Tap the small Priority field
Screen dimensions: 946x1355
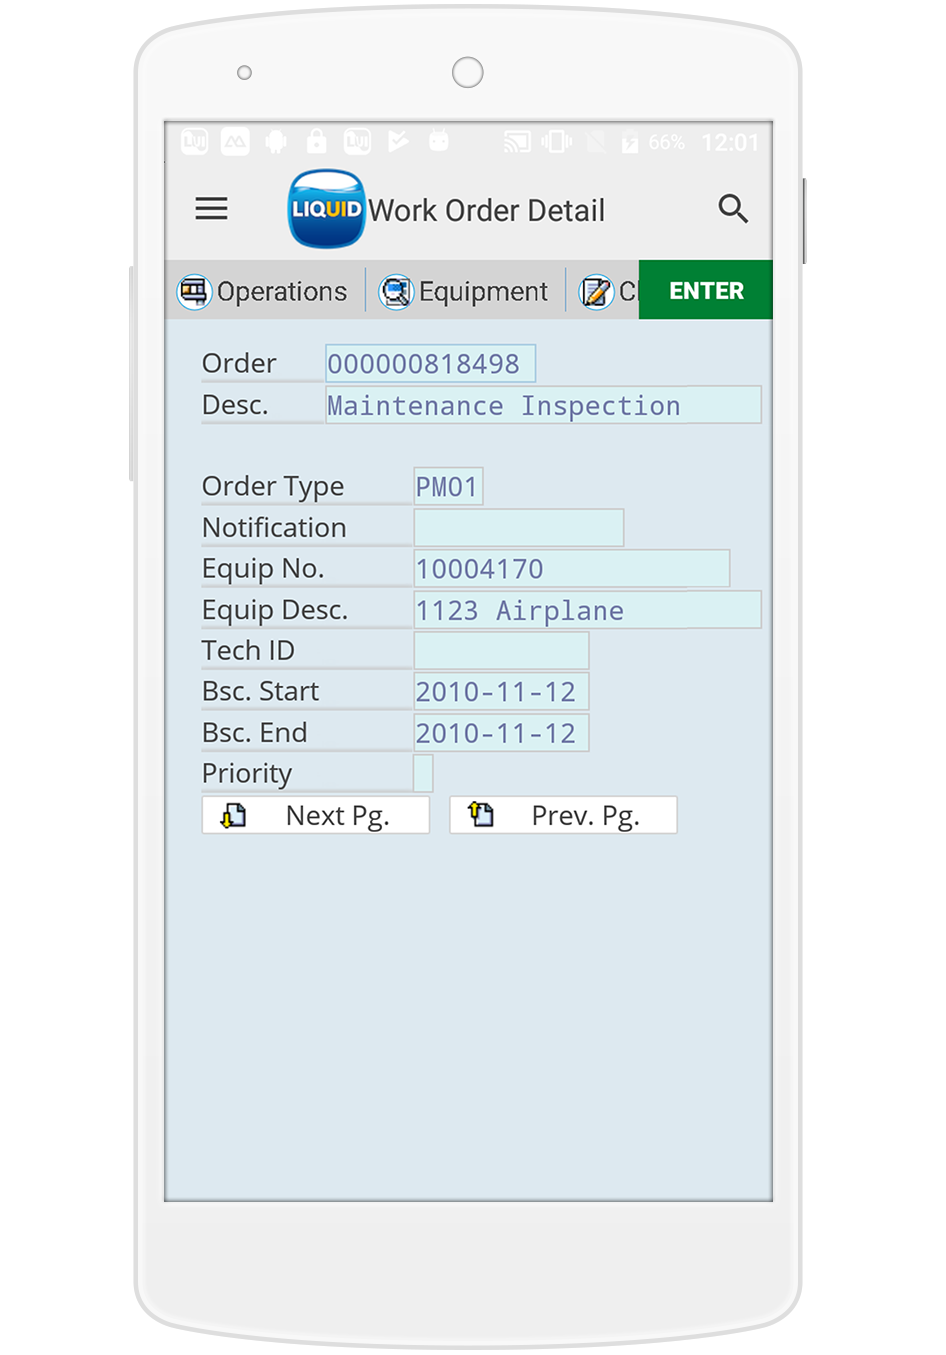click(x=423, y=774)
